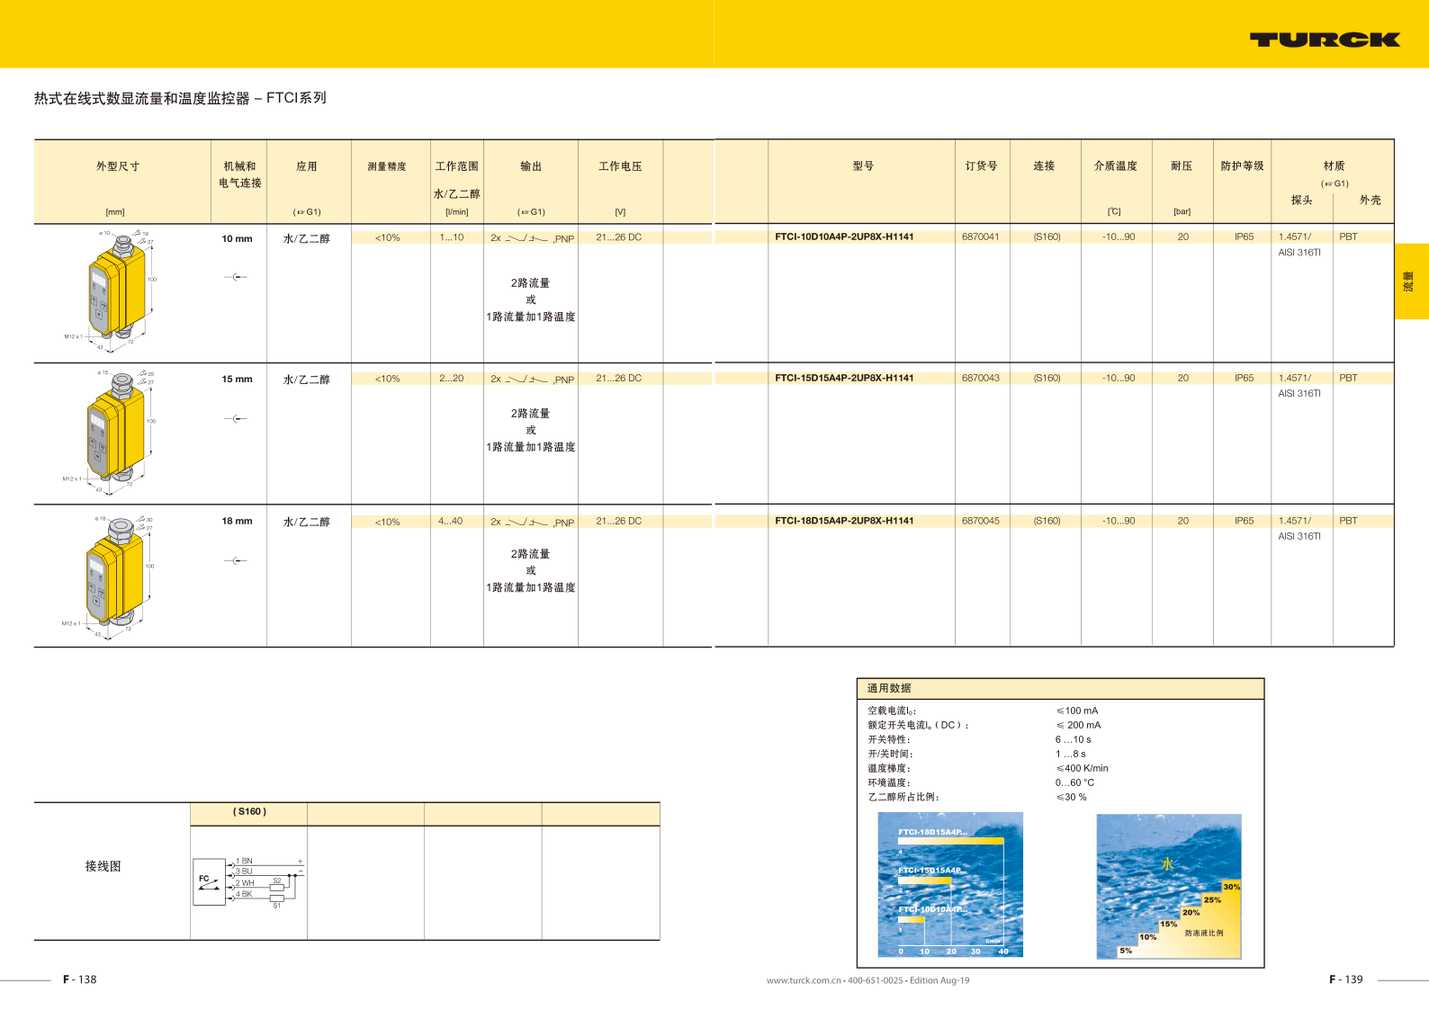Click the ≤30 % glycol ratio value
This screenshot has width=1429, height=1010.
(x=1071, y=797)
